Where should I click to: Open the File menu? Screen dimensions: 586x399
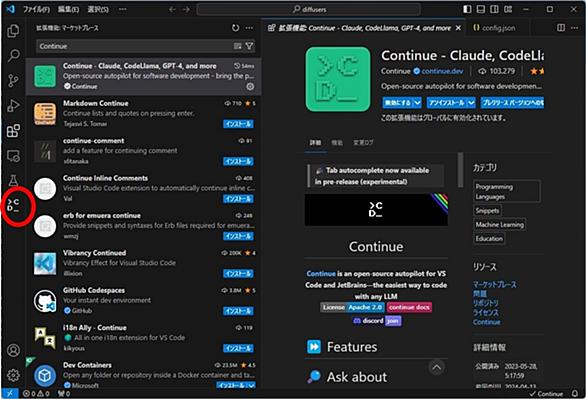(37, 9)
